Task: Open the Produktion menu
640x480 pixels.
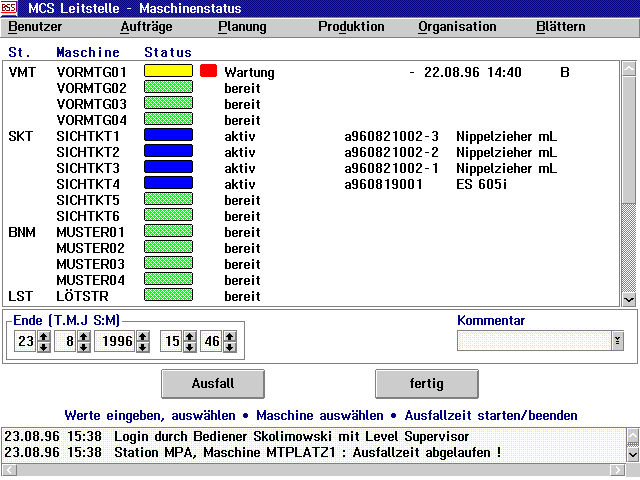Action: pos(351,27)
